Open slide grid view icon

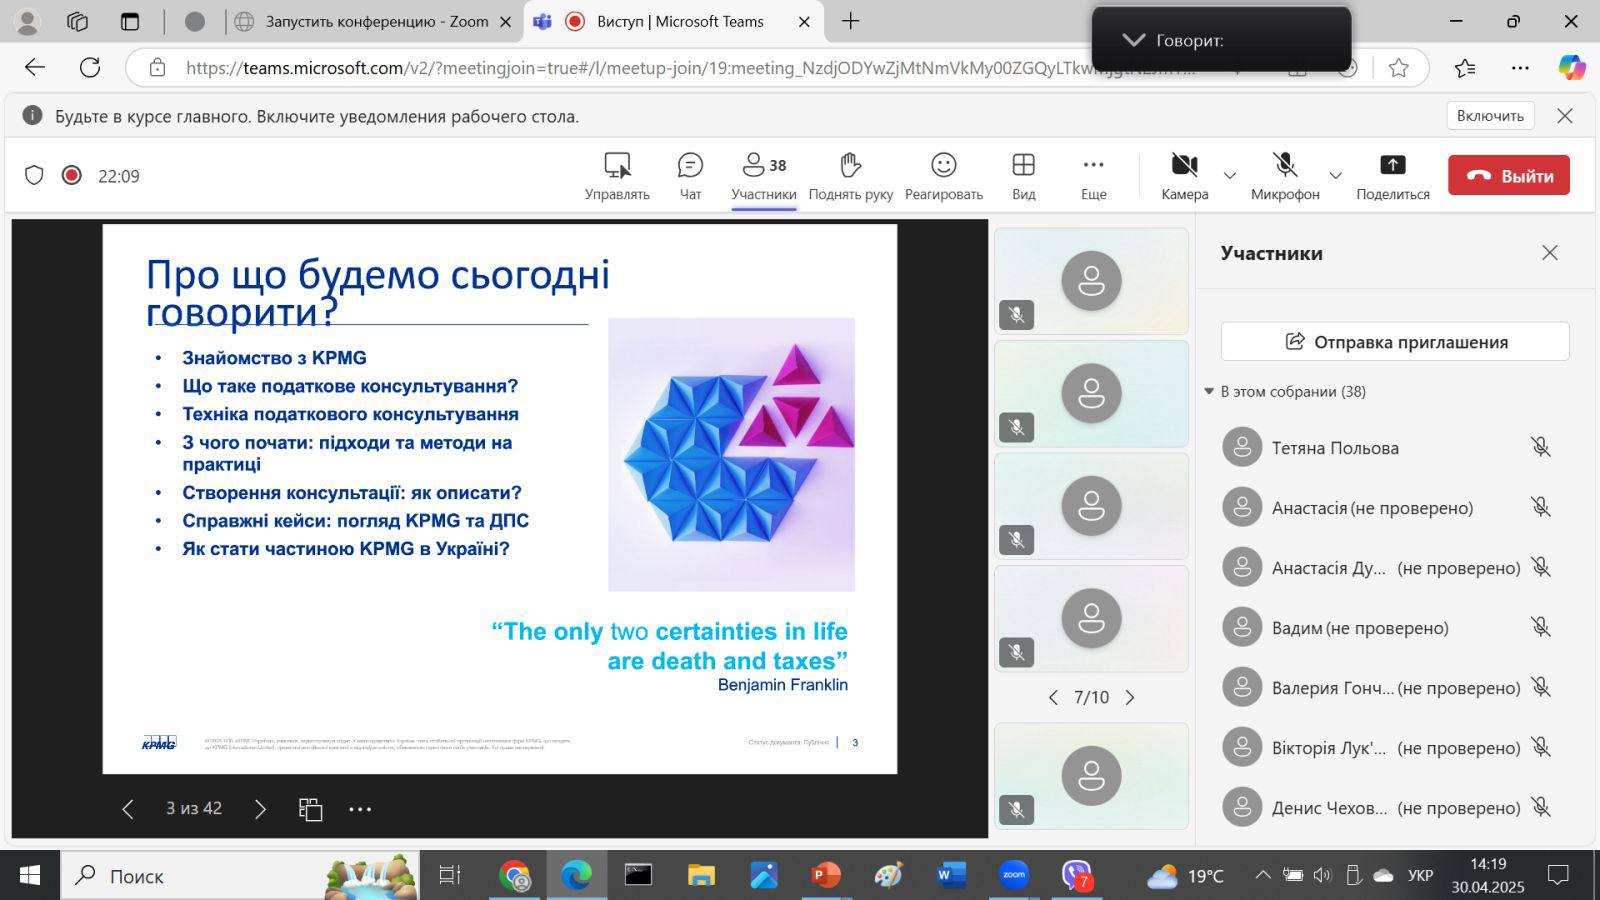(310, 809)
